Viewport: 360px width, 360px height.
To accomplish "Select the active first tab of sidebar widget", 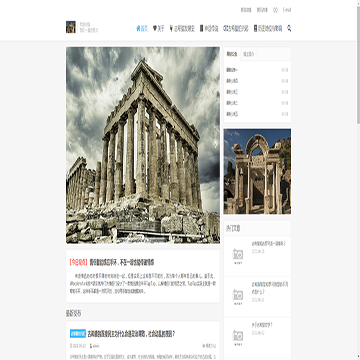I will [x=232, y=54].
